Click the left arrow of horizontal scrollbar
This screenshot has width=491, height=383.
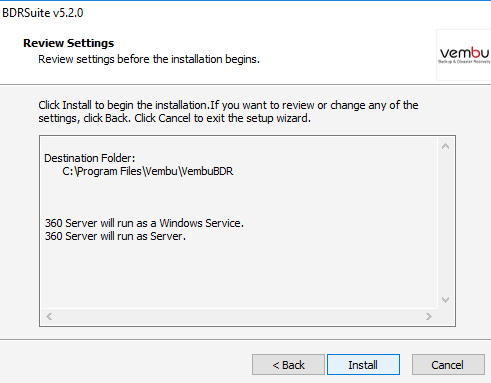pos(49,316)
